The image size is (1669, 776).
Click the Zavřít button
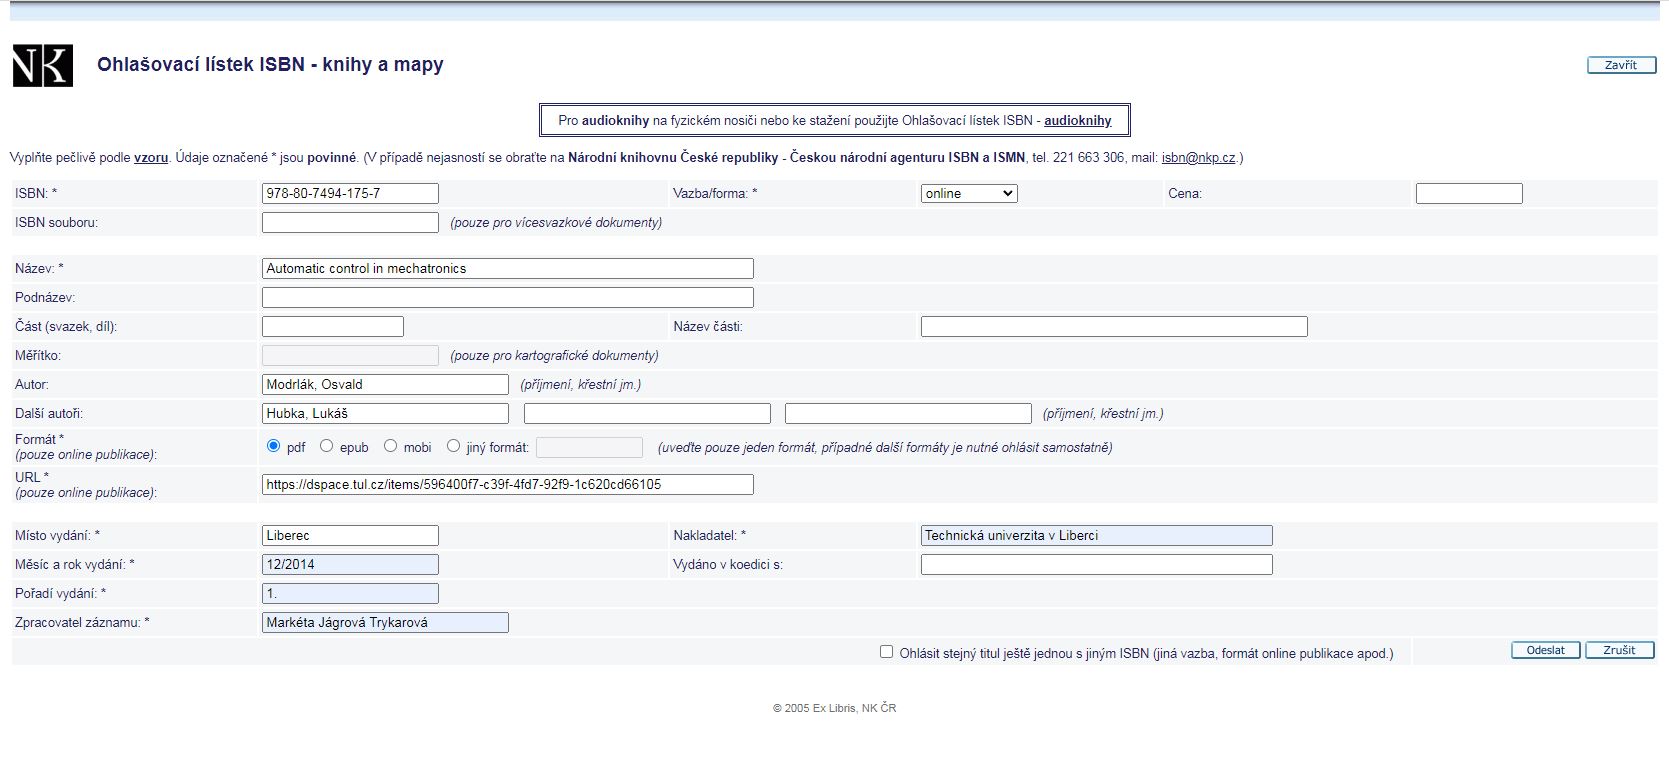tap(1620, 65)
